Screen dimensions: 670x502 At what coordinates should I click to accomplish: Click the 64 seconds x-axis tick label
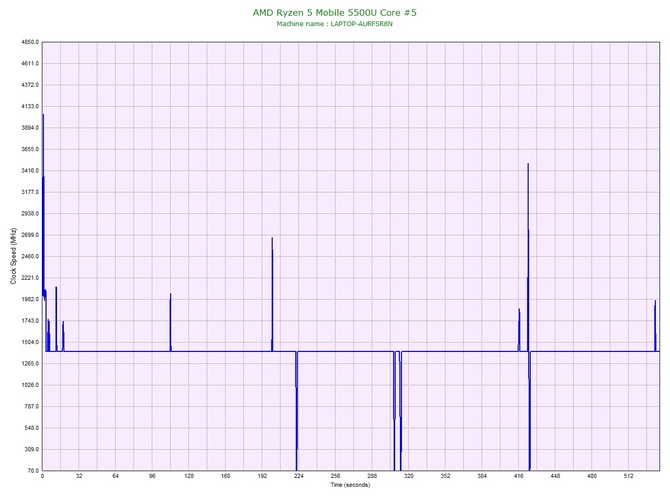tap(115, 476)
